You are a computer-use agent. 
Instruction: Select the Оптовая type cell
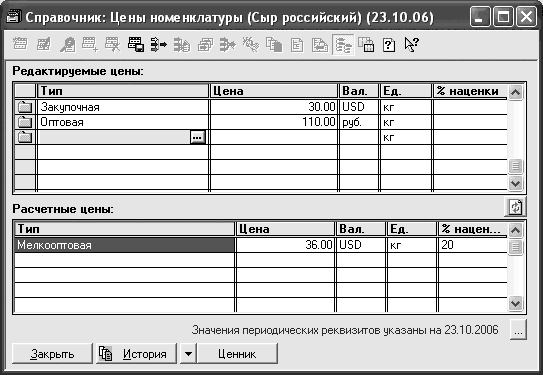coord(123,122)
